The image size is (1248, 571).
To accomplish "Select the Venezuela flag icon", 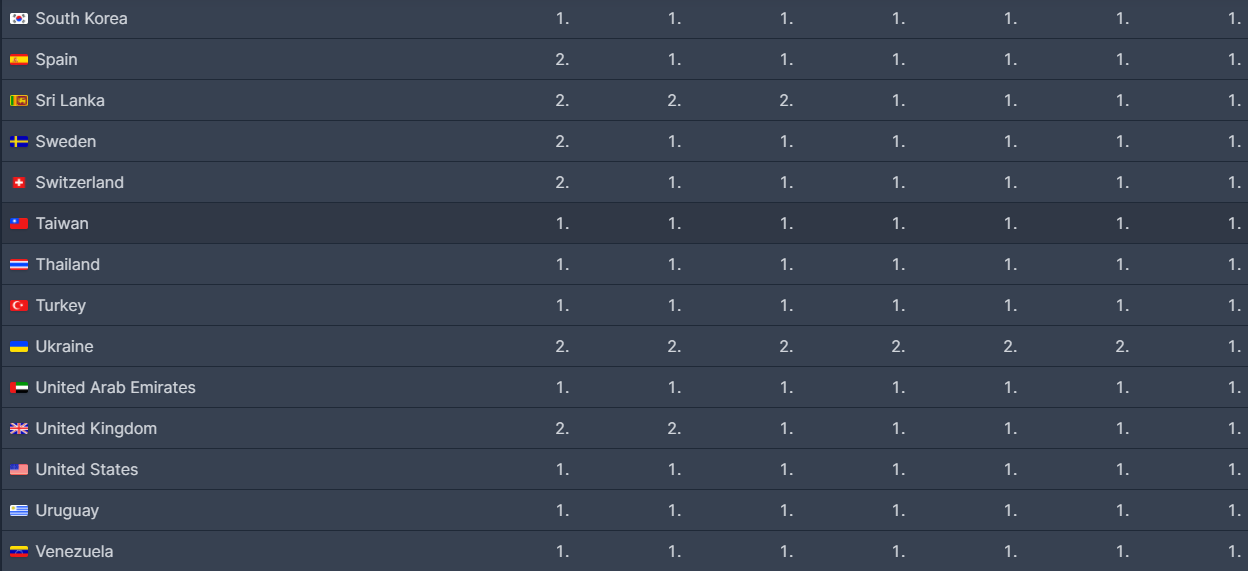I will click(x=19, y=552).
